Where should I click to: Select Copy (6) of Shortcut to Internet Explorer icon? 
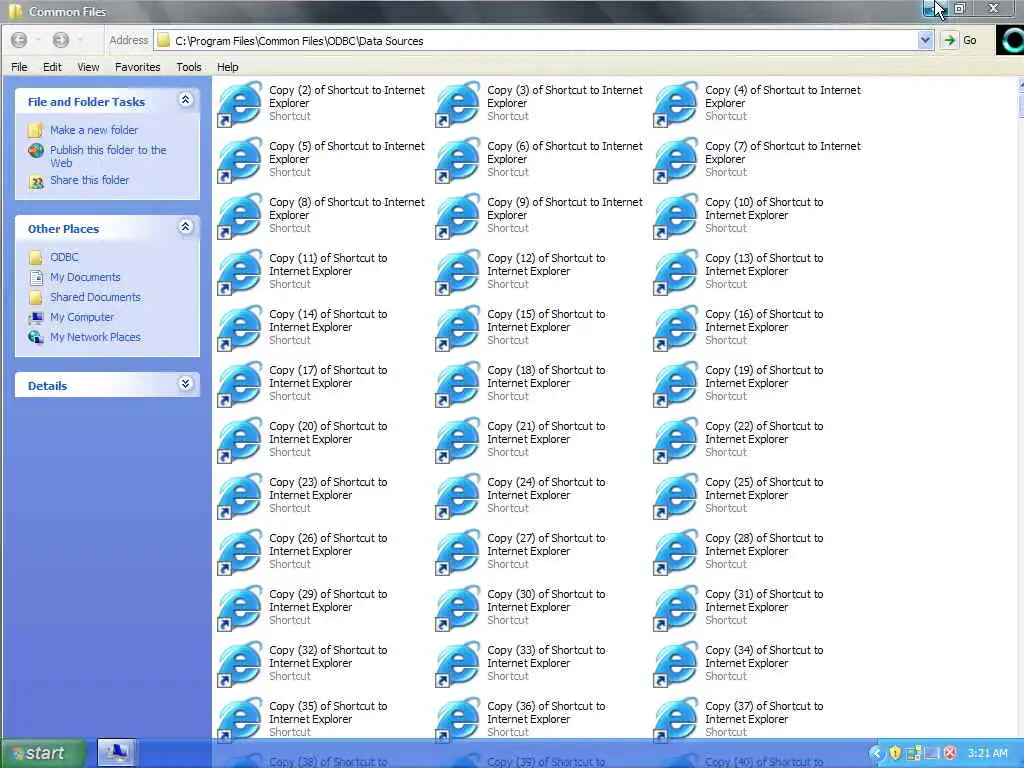tap(458, 160)
